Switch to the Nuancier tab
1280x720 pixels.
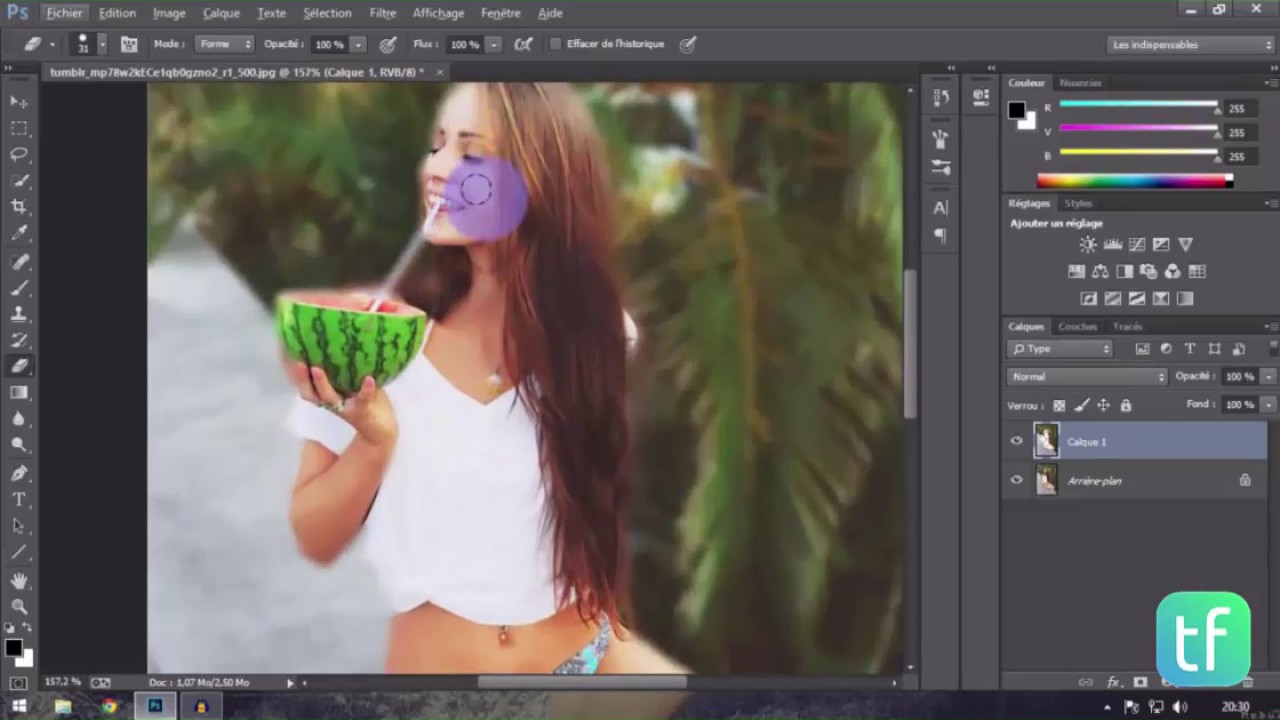[1080, 83]
